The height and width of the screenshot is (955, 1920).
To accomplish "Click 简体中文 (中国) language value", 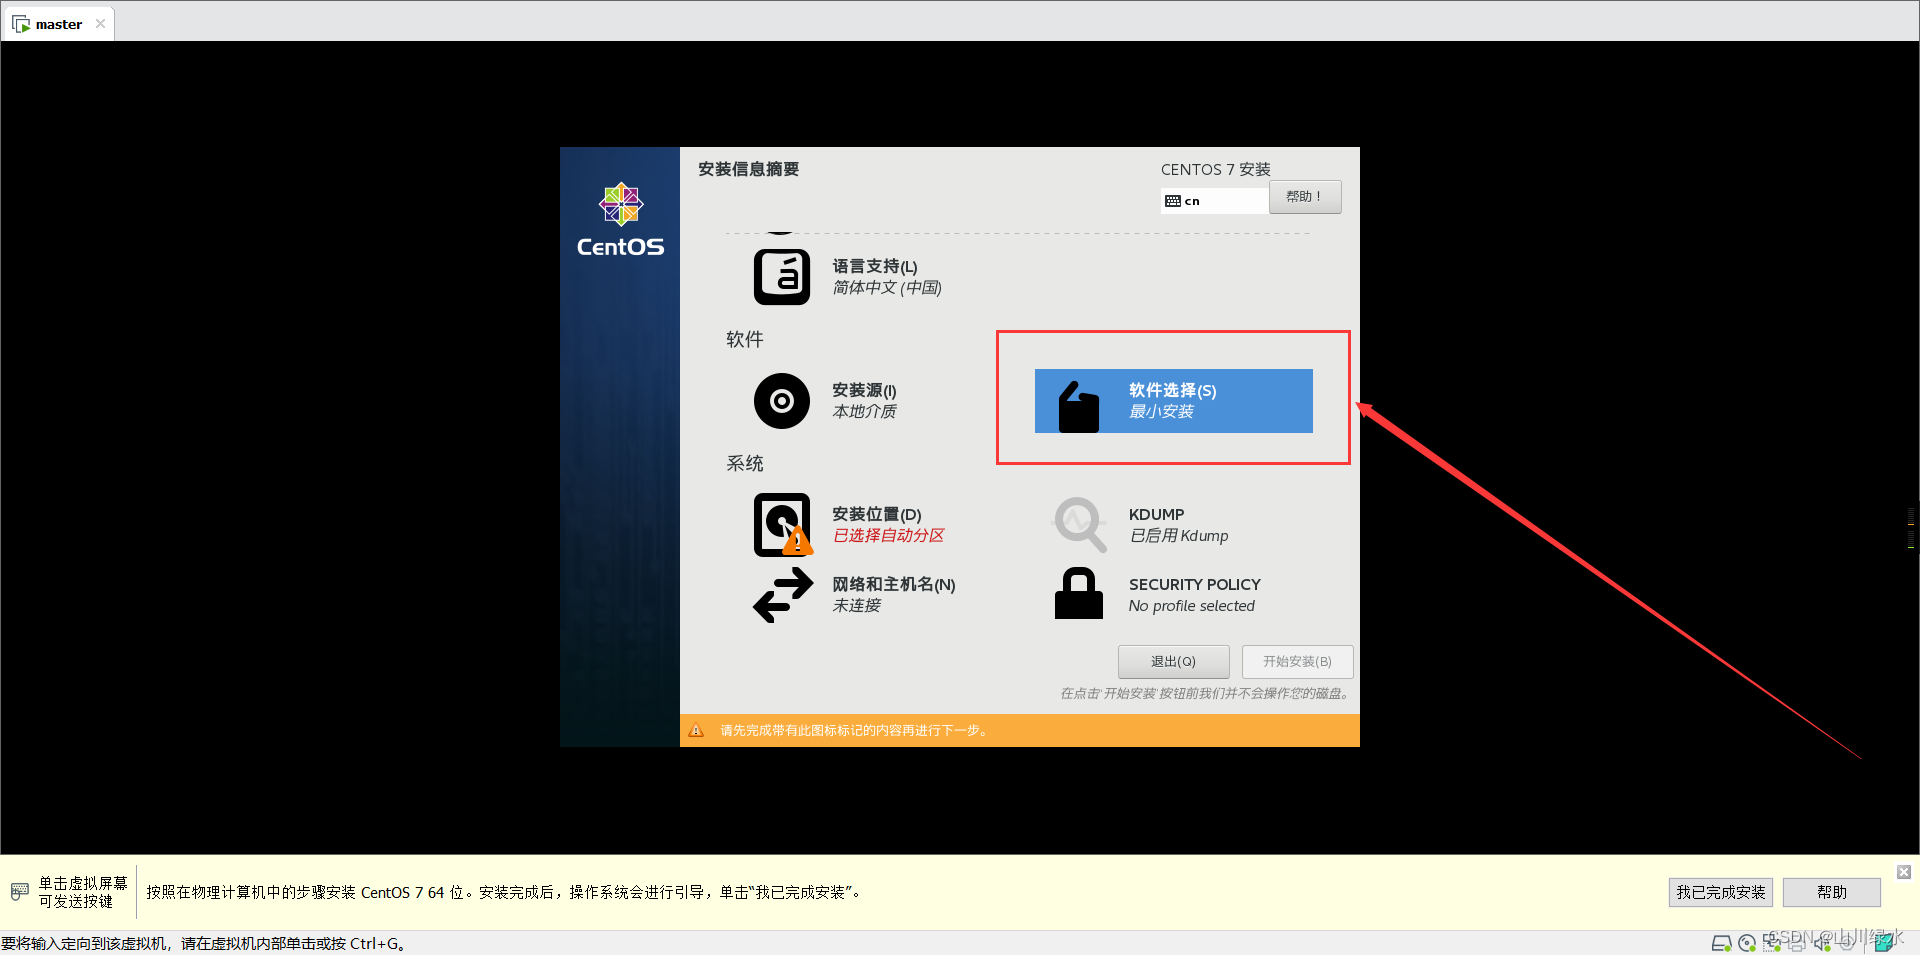I will click(x=887, y=288).
